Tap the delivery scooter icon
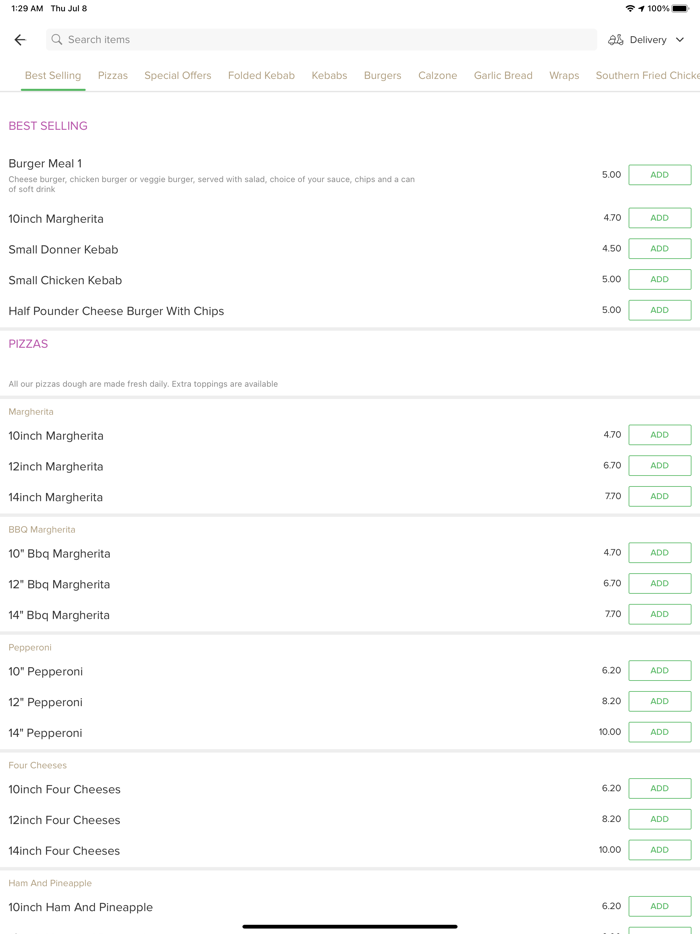Image resolution: width=700 pixels, height=934 pixels. [x=616, y=40]
